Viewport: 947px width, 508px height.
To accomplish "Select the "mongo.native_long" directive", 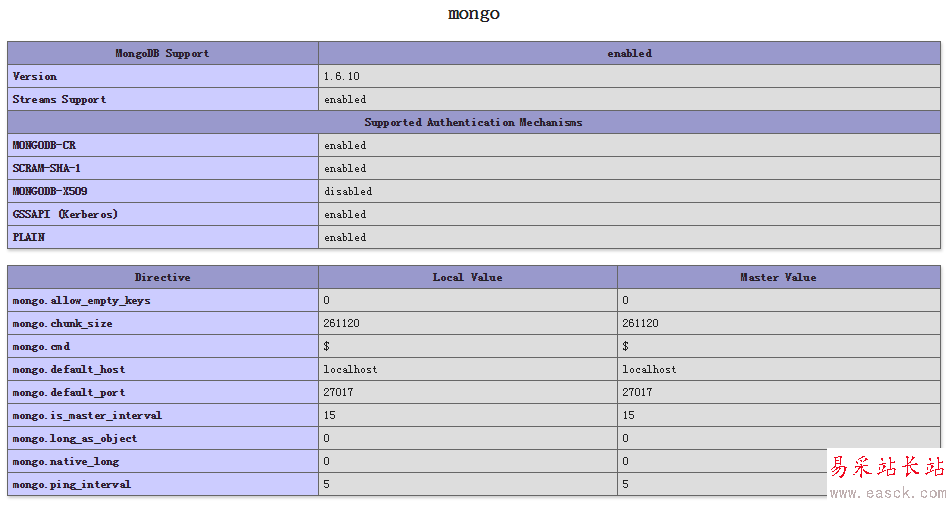I will click(66, 461).
